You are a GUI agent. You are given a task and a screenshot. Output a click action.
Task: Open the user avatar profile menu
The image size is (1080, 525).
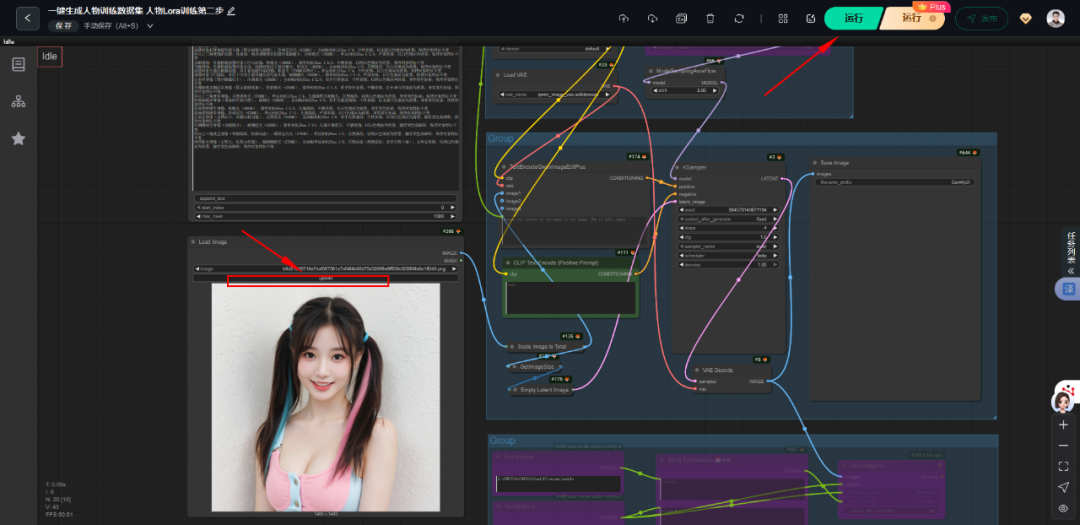1055,19
